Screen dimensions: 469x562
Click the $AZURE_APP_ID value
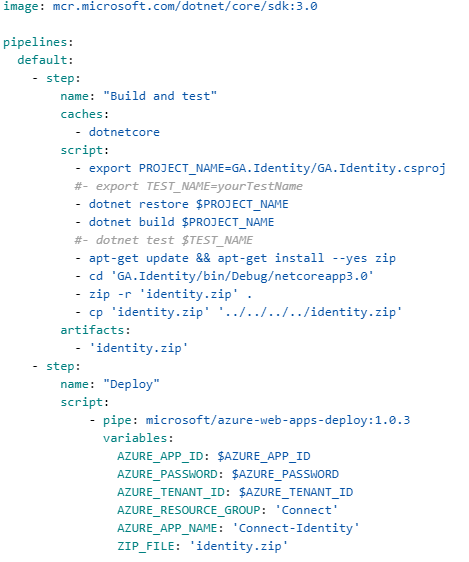click(264, 456)
